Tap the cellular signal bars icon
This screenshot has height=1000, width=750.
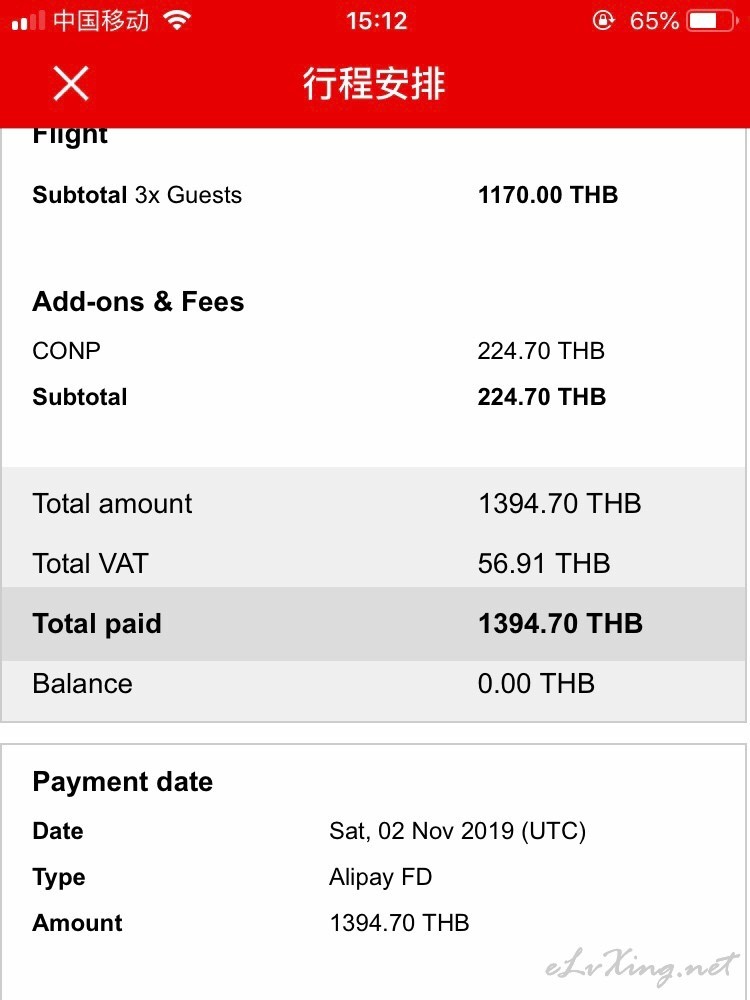coord(29,21)
